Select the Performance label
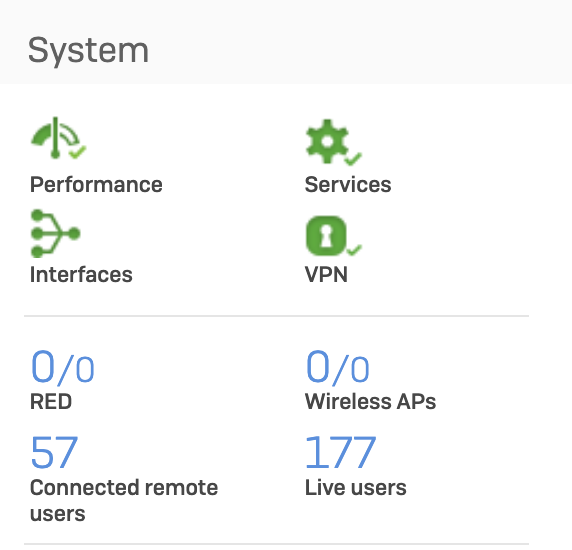The image size is (572, 550). point(96,185)
